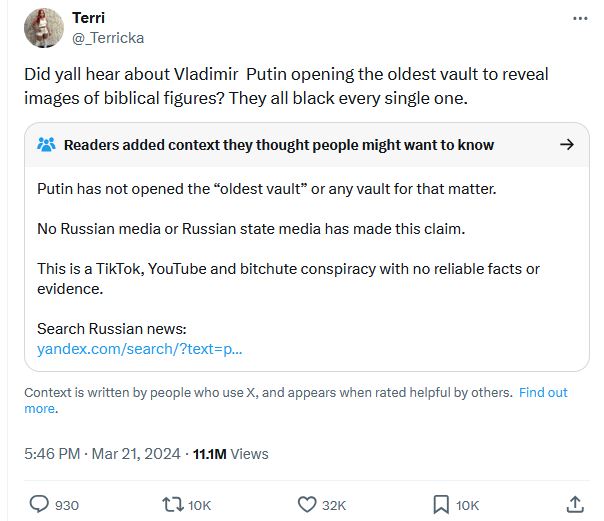The height and width of the screenshot is (521, 604).
Task: Open the reply comment icon
Action: tap(39, 504)
